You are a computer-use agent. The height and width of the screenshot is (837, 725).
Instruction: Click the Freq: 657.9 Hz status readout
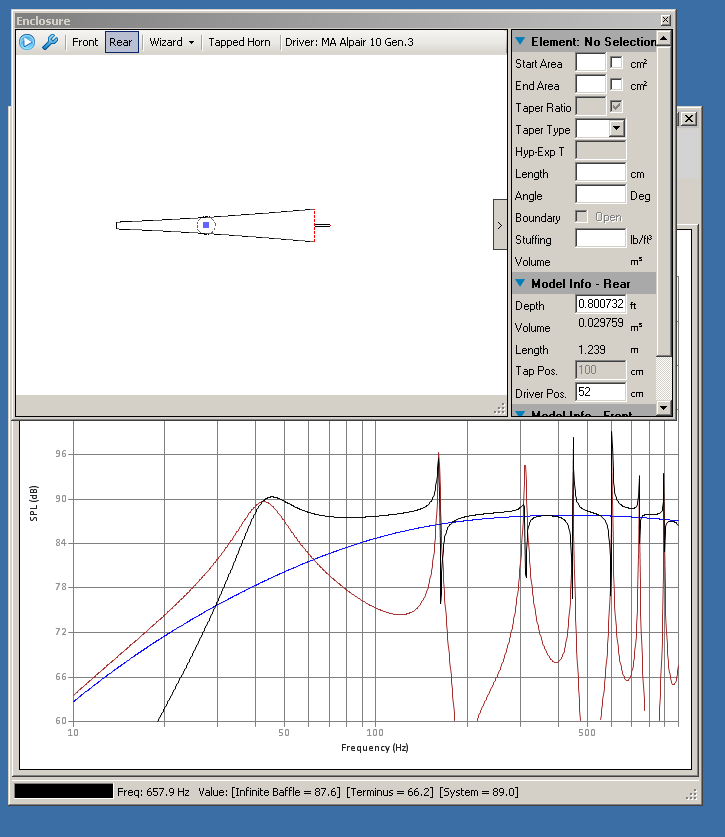[154, 792]
